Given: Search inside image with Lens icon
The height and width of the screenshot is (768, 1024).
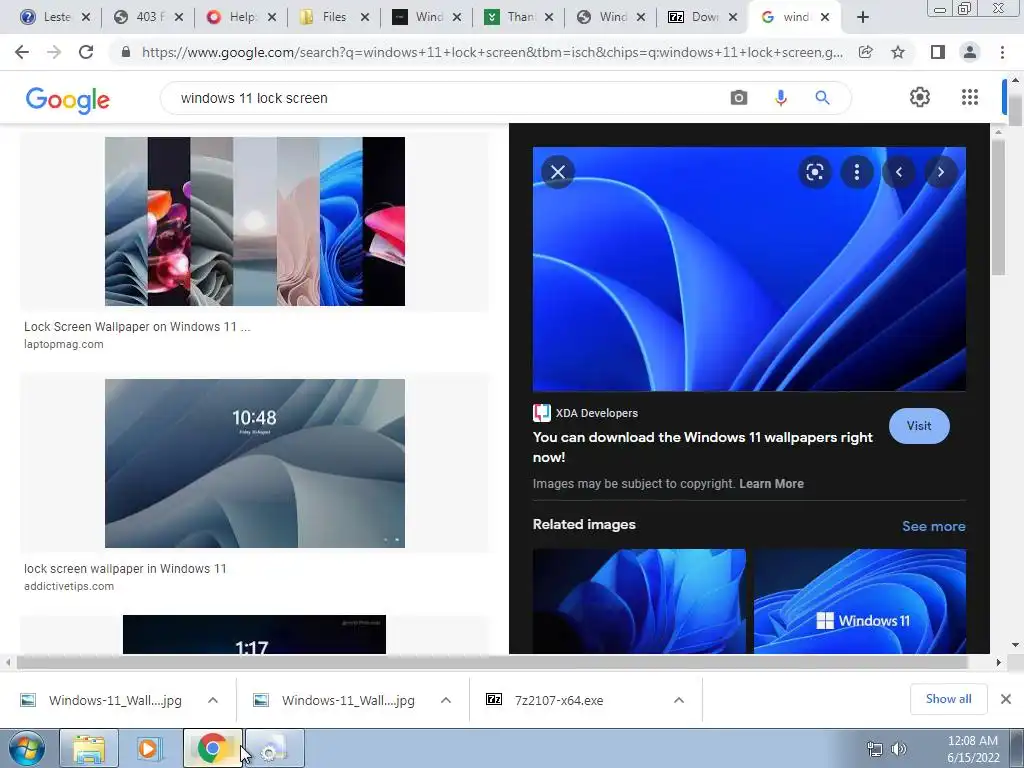Looking at the screenshot, I should tap(815, 172).
